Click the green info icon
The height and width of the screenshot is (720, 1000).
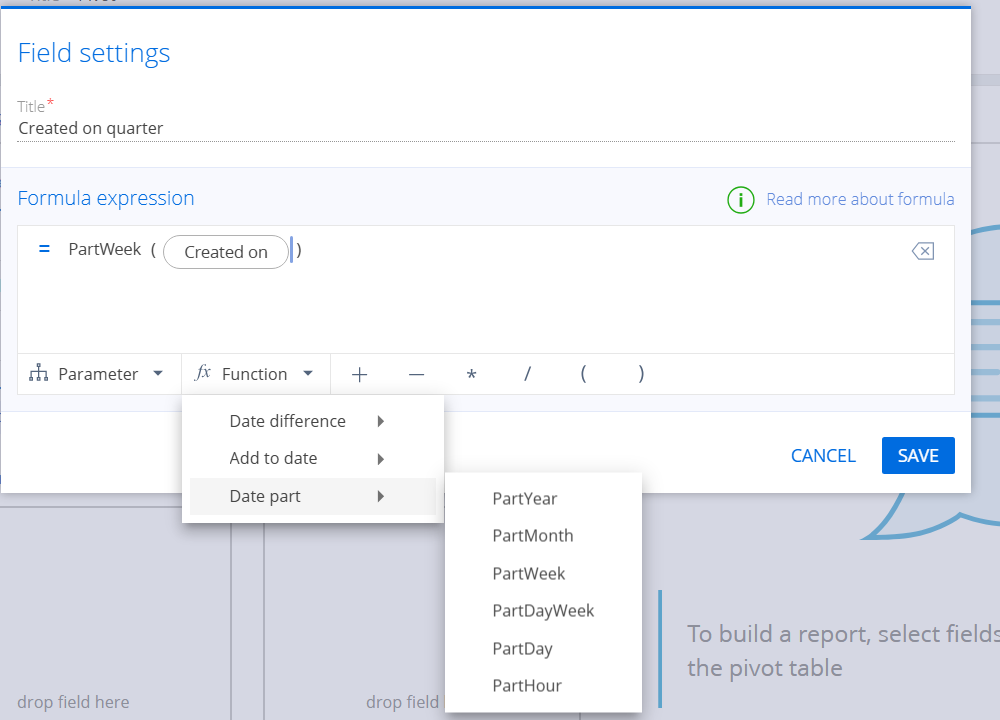point(740,200)
